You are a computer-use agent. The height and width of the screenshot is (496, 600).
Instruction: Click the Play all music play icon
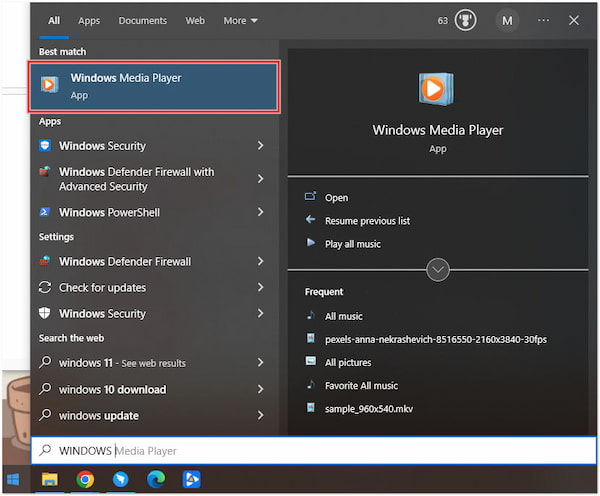[311, 242]
